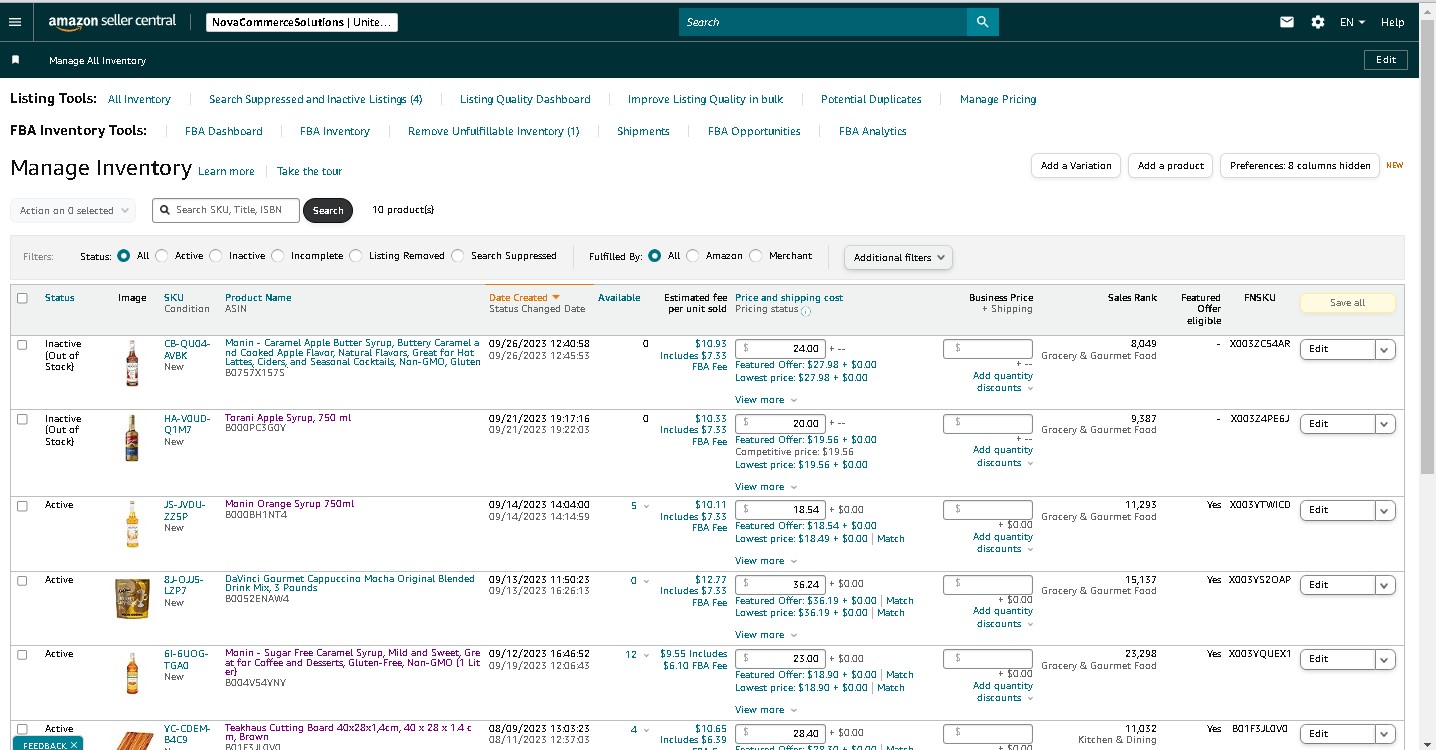Viewport: 1436px width, 750px height.
Task: Filter Fulfilled By Amazon
Action: click(x=693, y=256)
